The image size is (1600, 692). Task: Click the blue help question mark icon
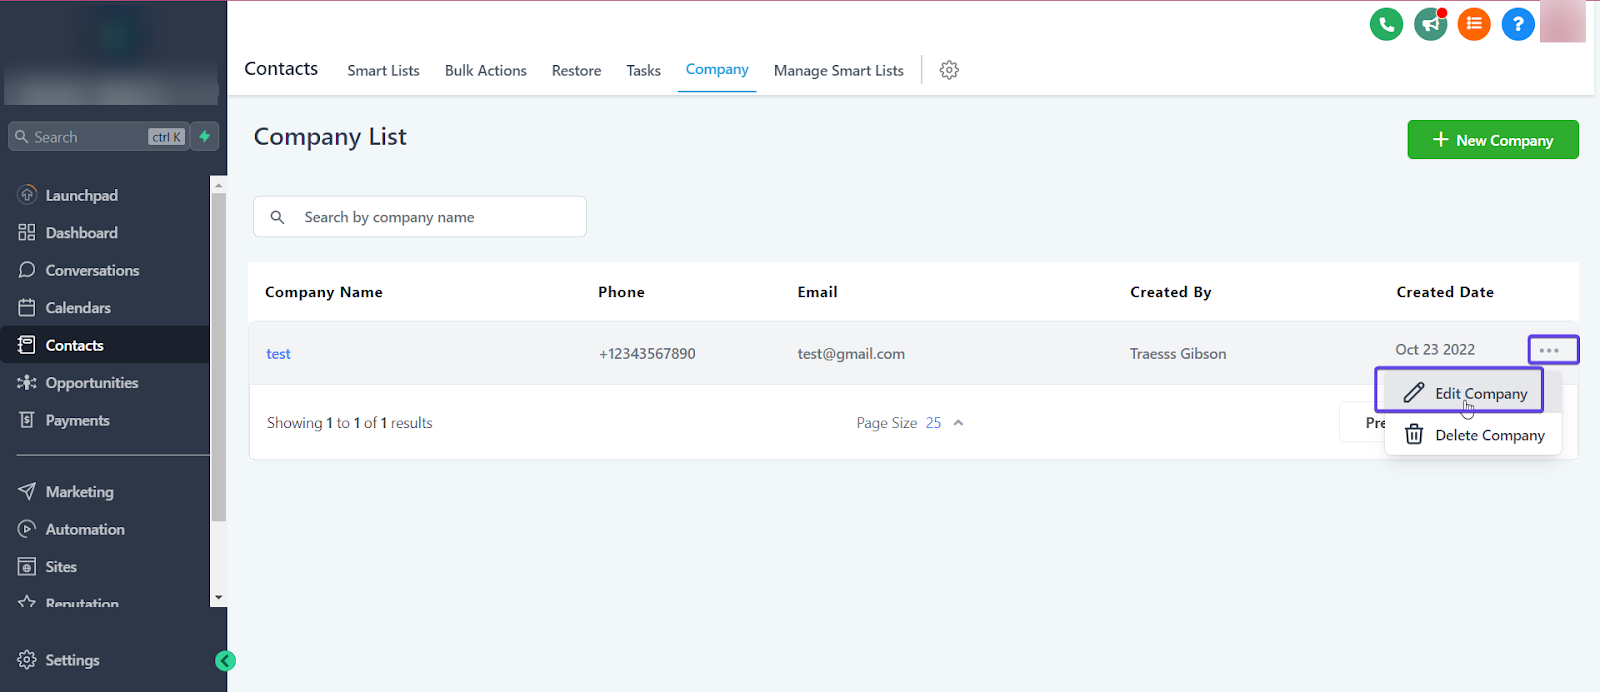coord(1518,24)
